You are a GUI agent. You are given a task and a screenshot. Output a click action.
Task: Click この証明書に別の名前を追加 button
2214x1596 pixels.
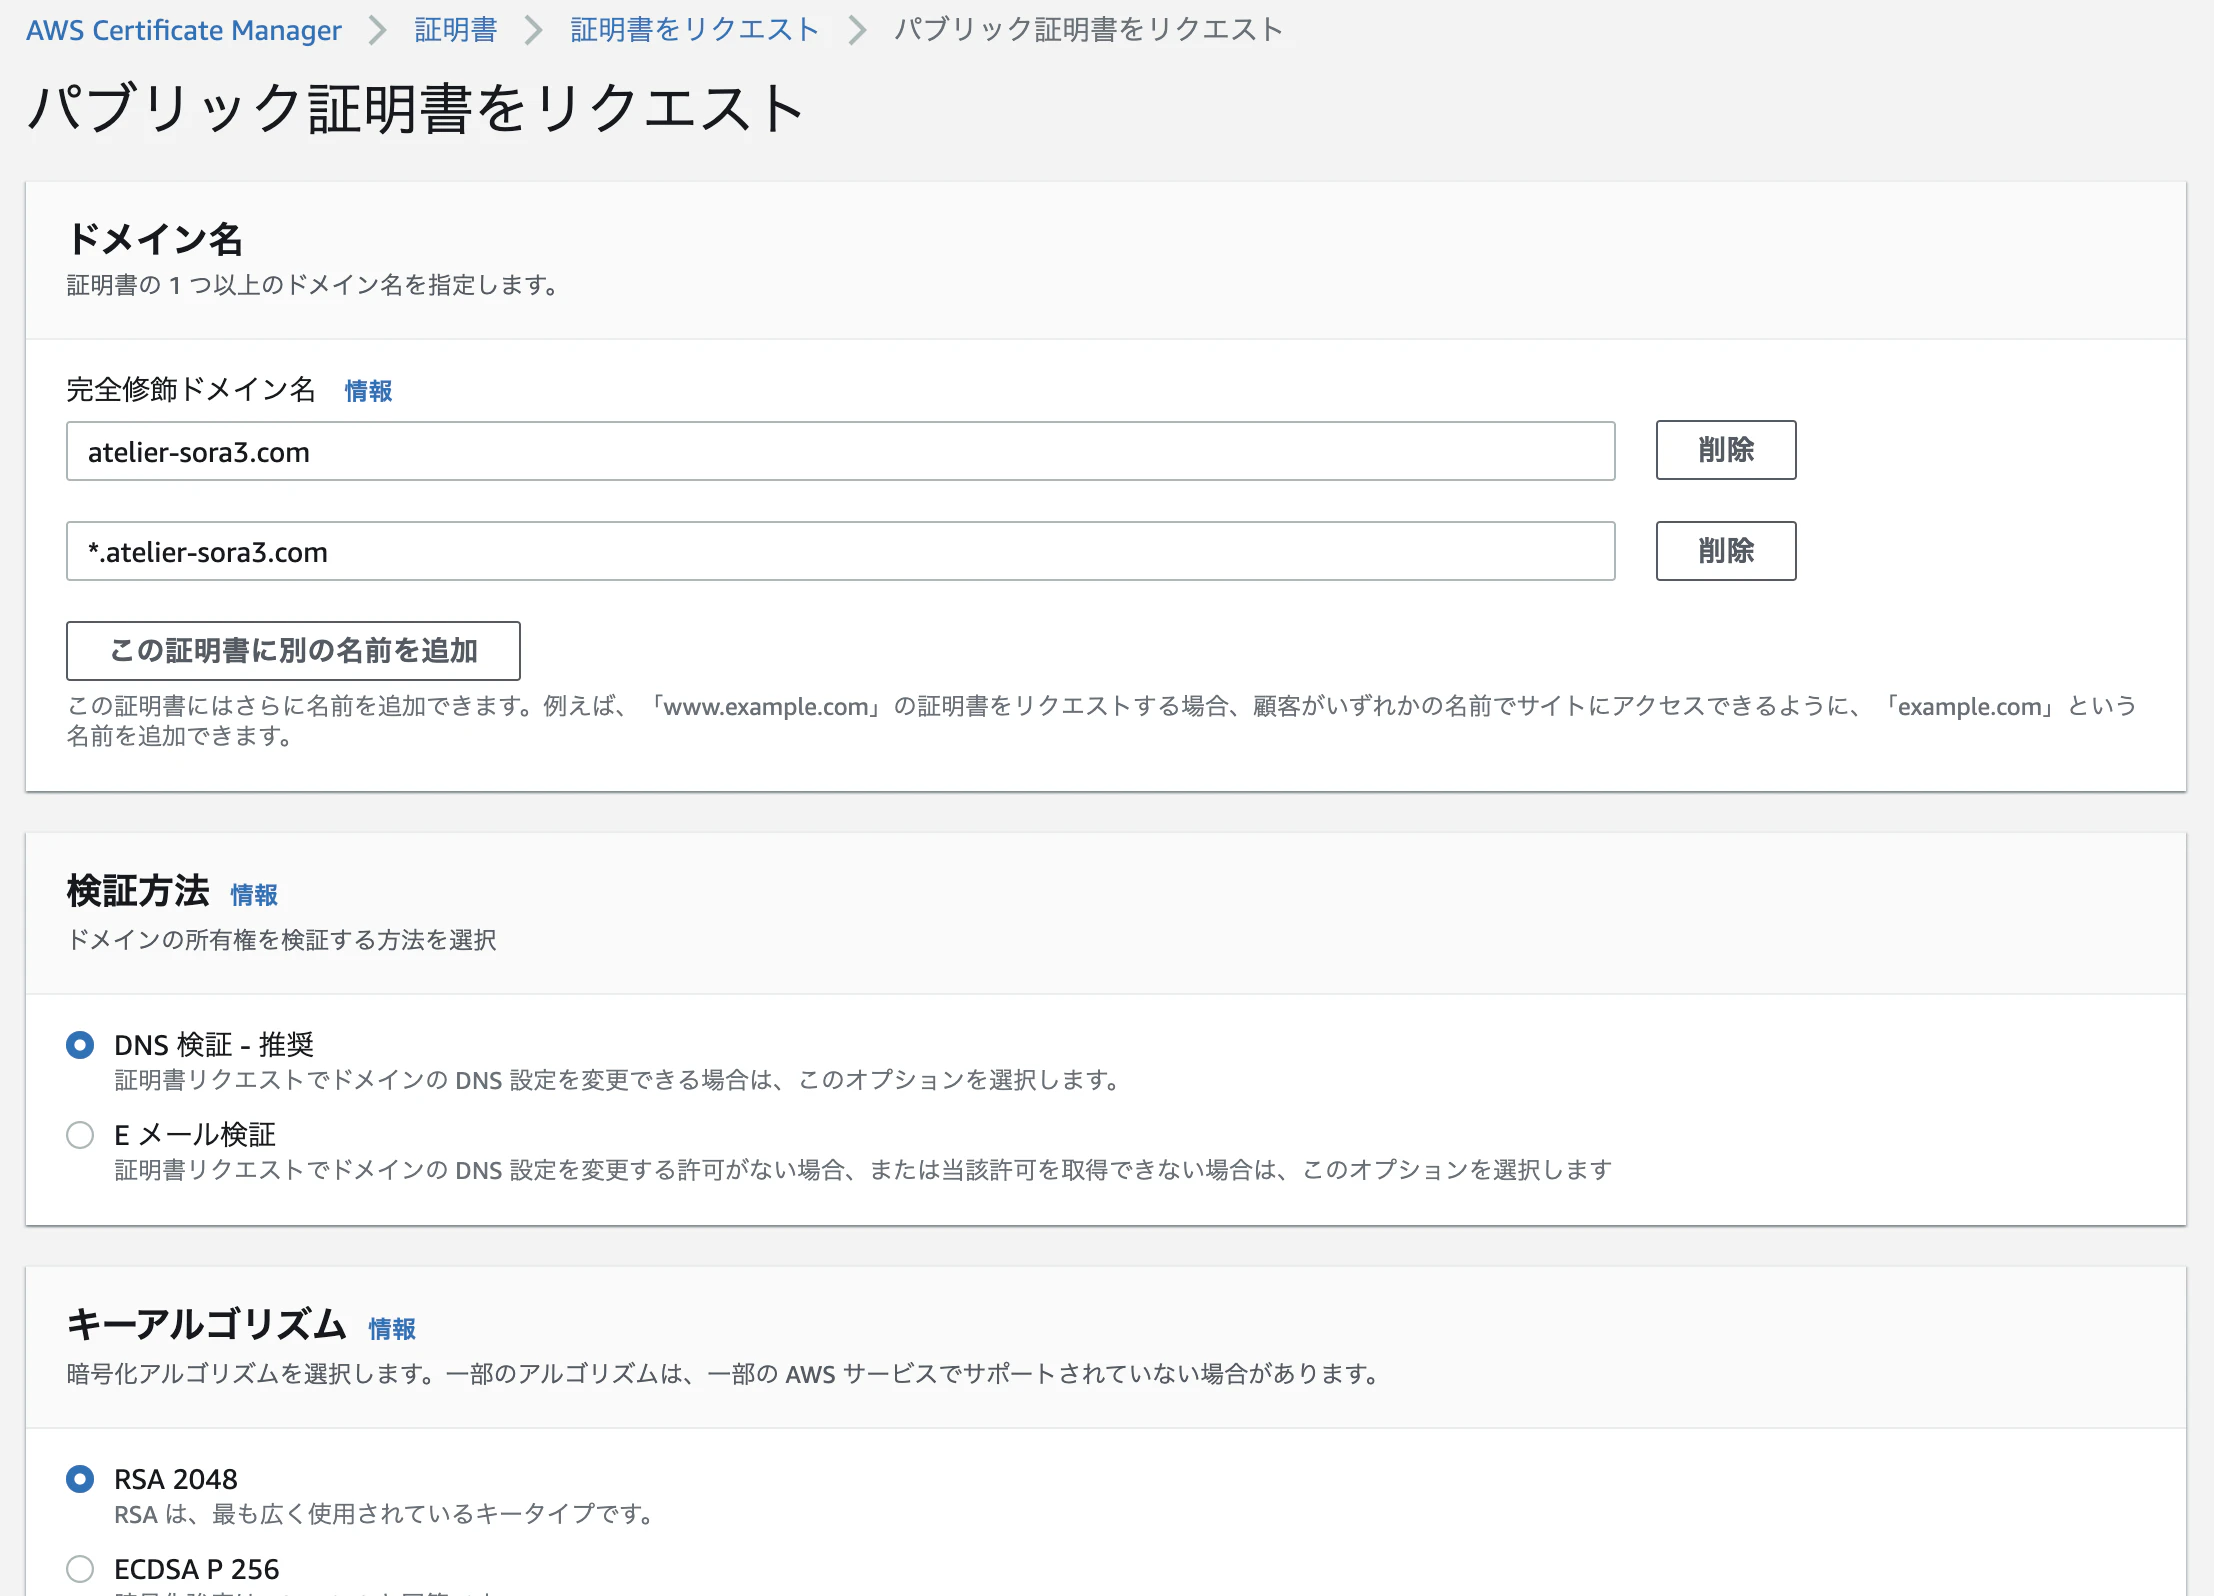(x=293, y=651)
